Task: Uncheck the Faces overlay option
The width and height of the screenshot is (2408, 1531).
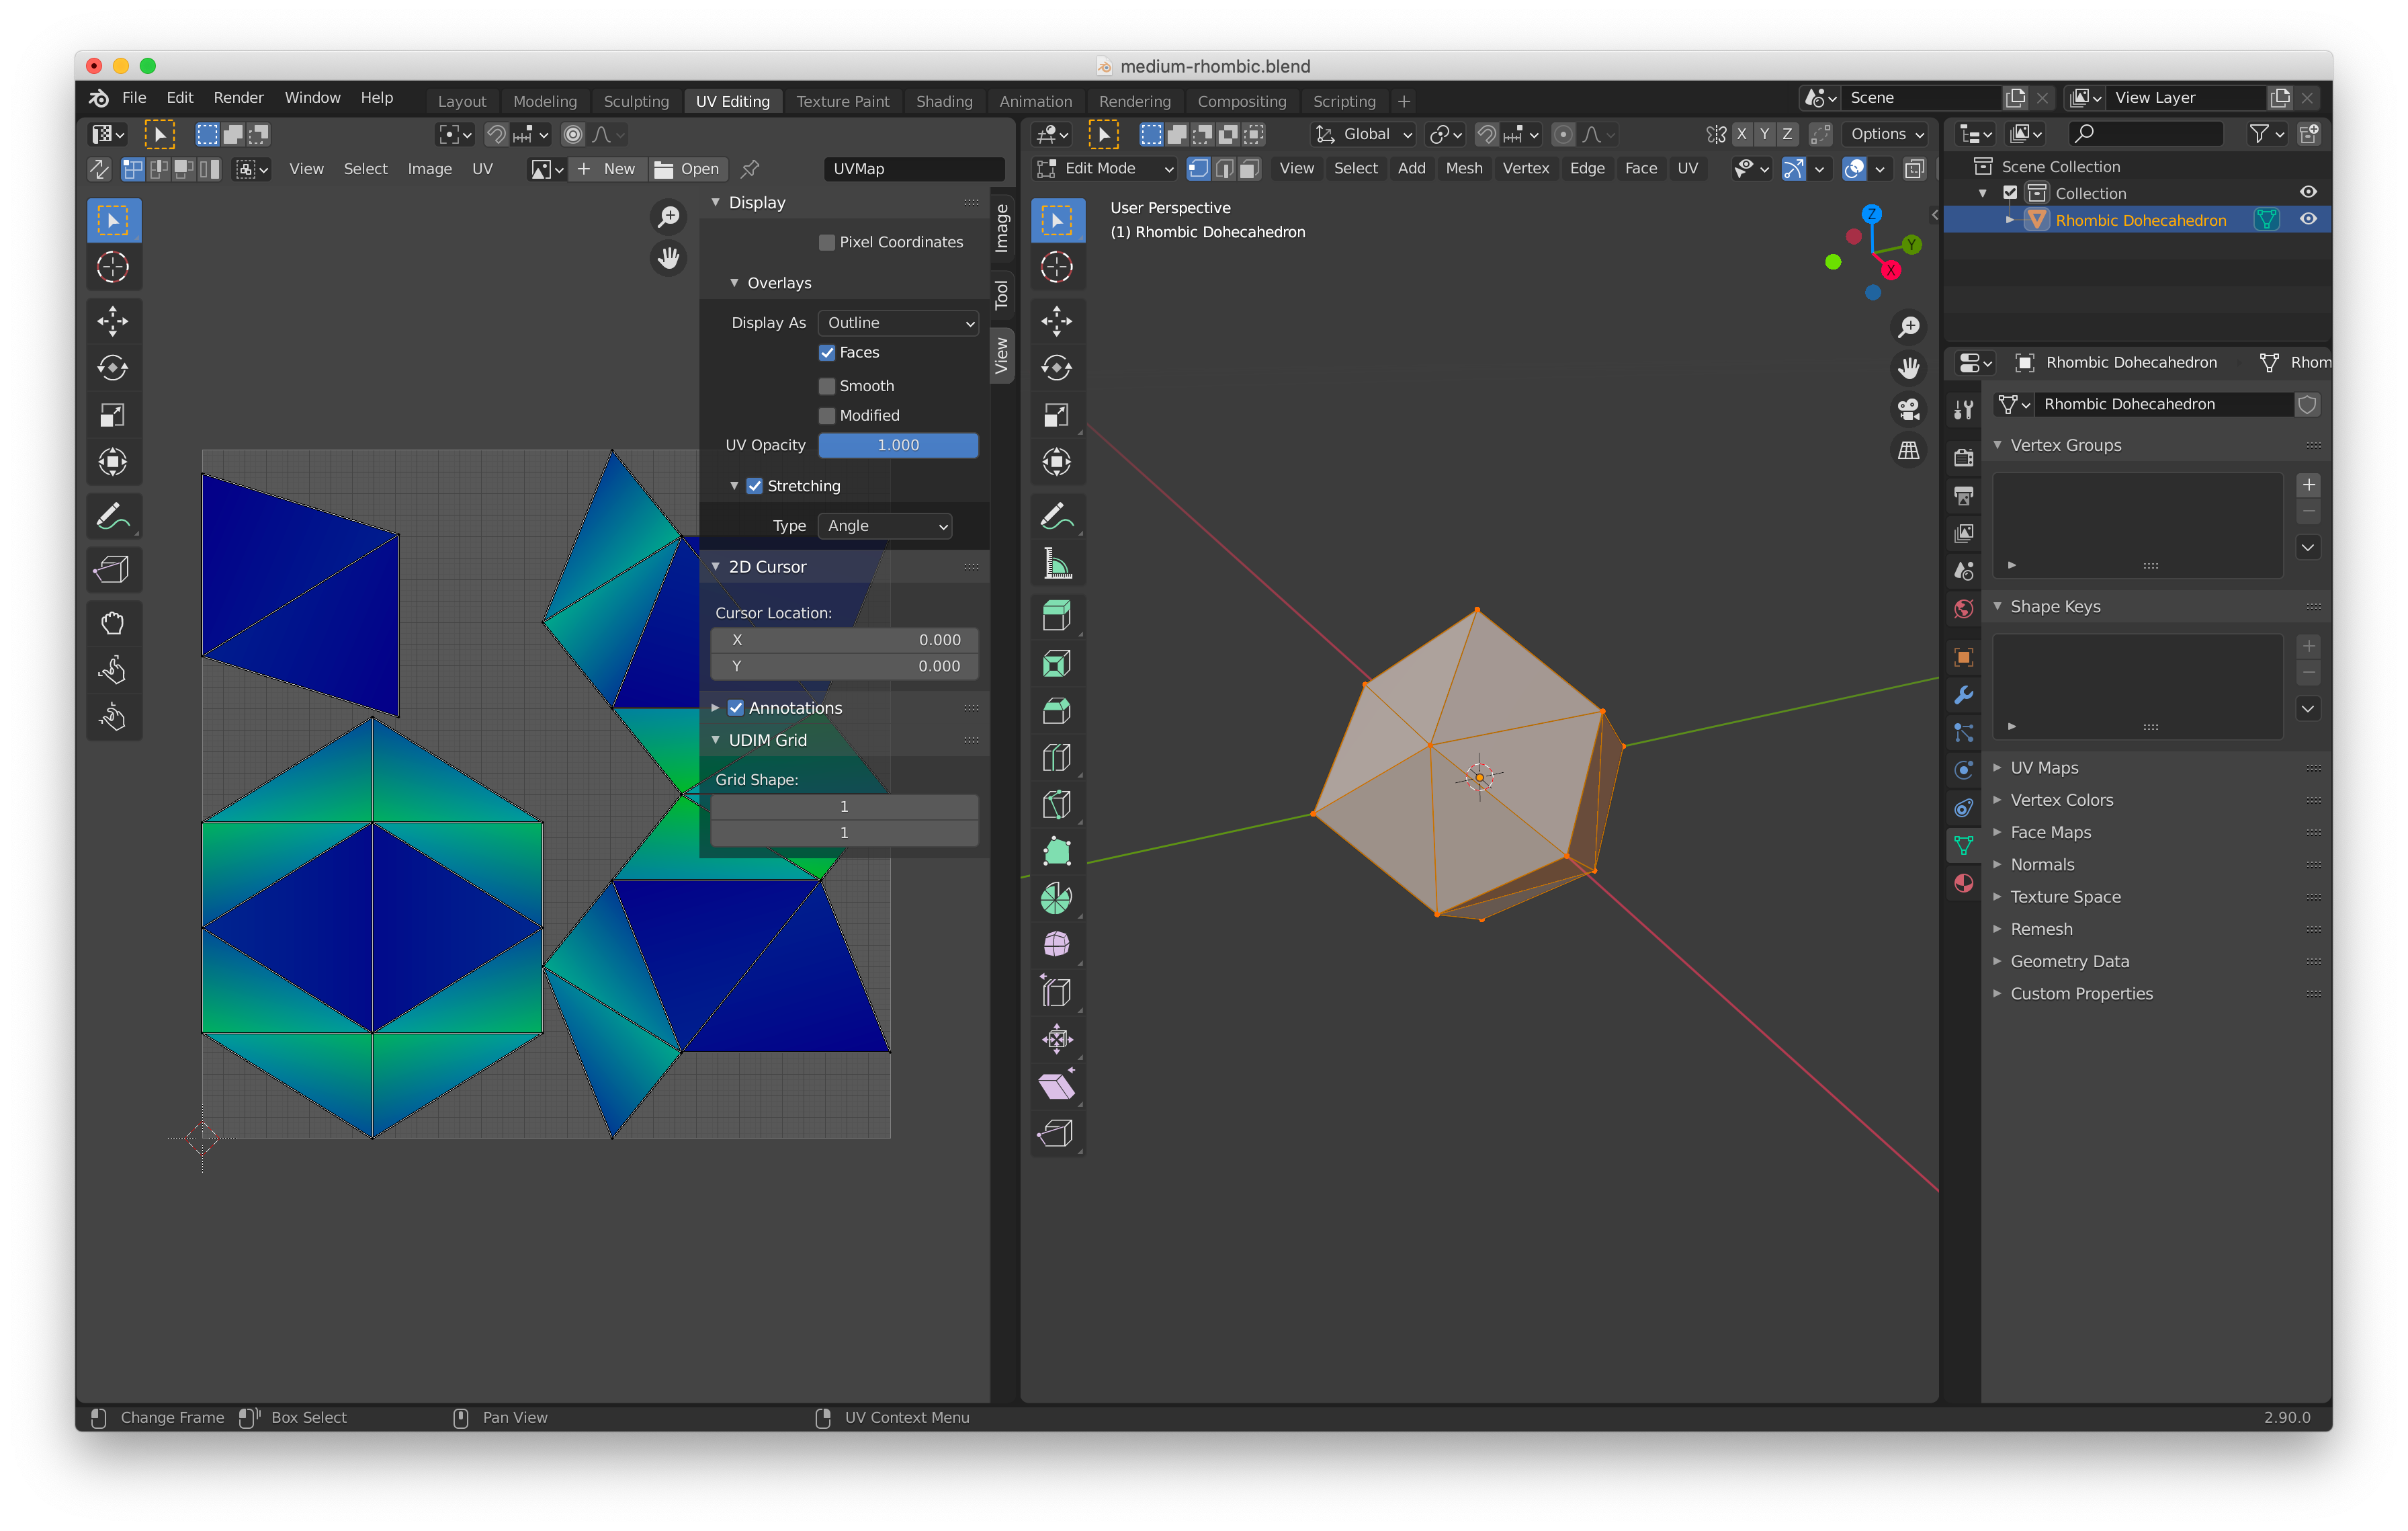Action: (827, 352)
